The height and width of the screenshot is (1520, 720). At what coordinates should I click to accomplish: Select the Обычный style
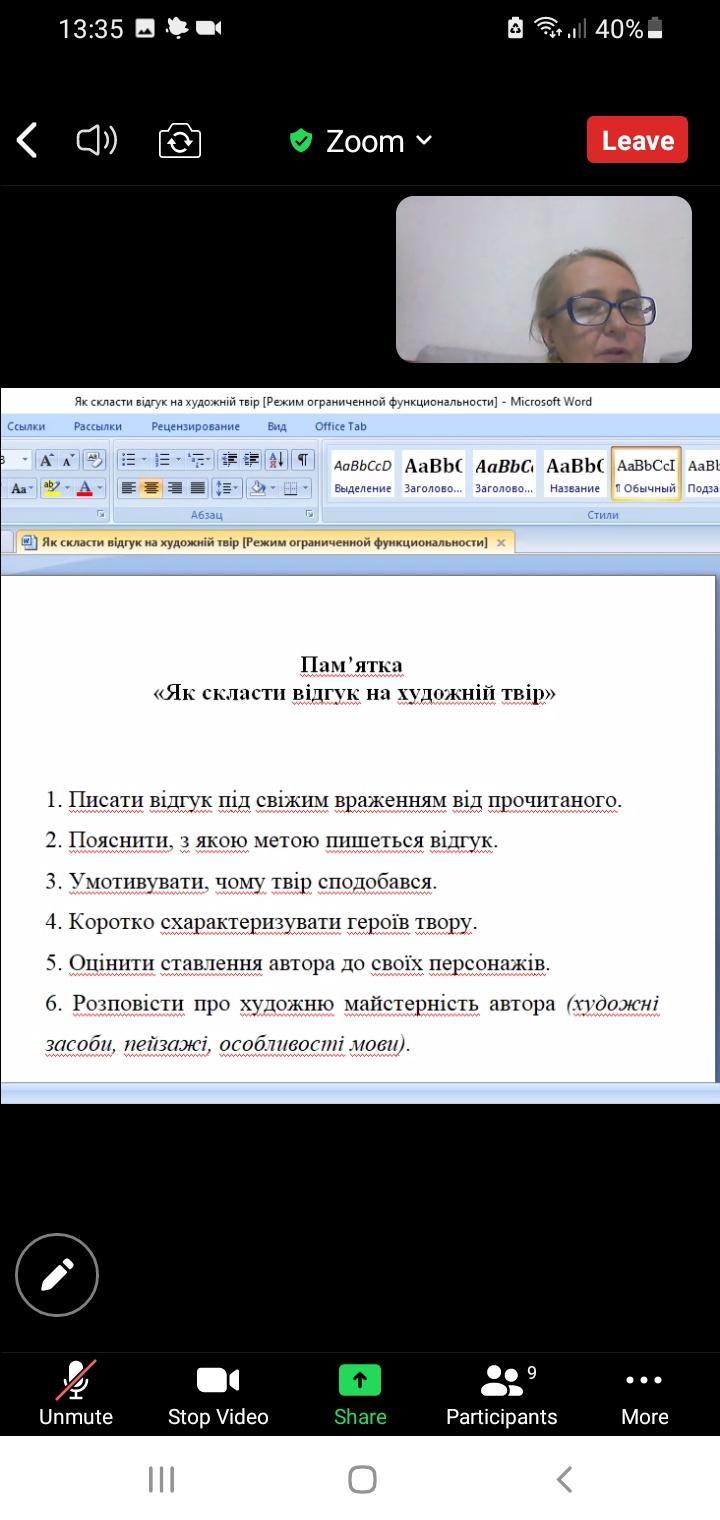pyautogui.click(x=646, y=473)
